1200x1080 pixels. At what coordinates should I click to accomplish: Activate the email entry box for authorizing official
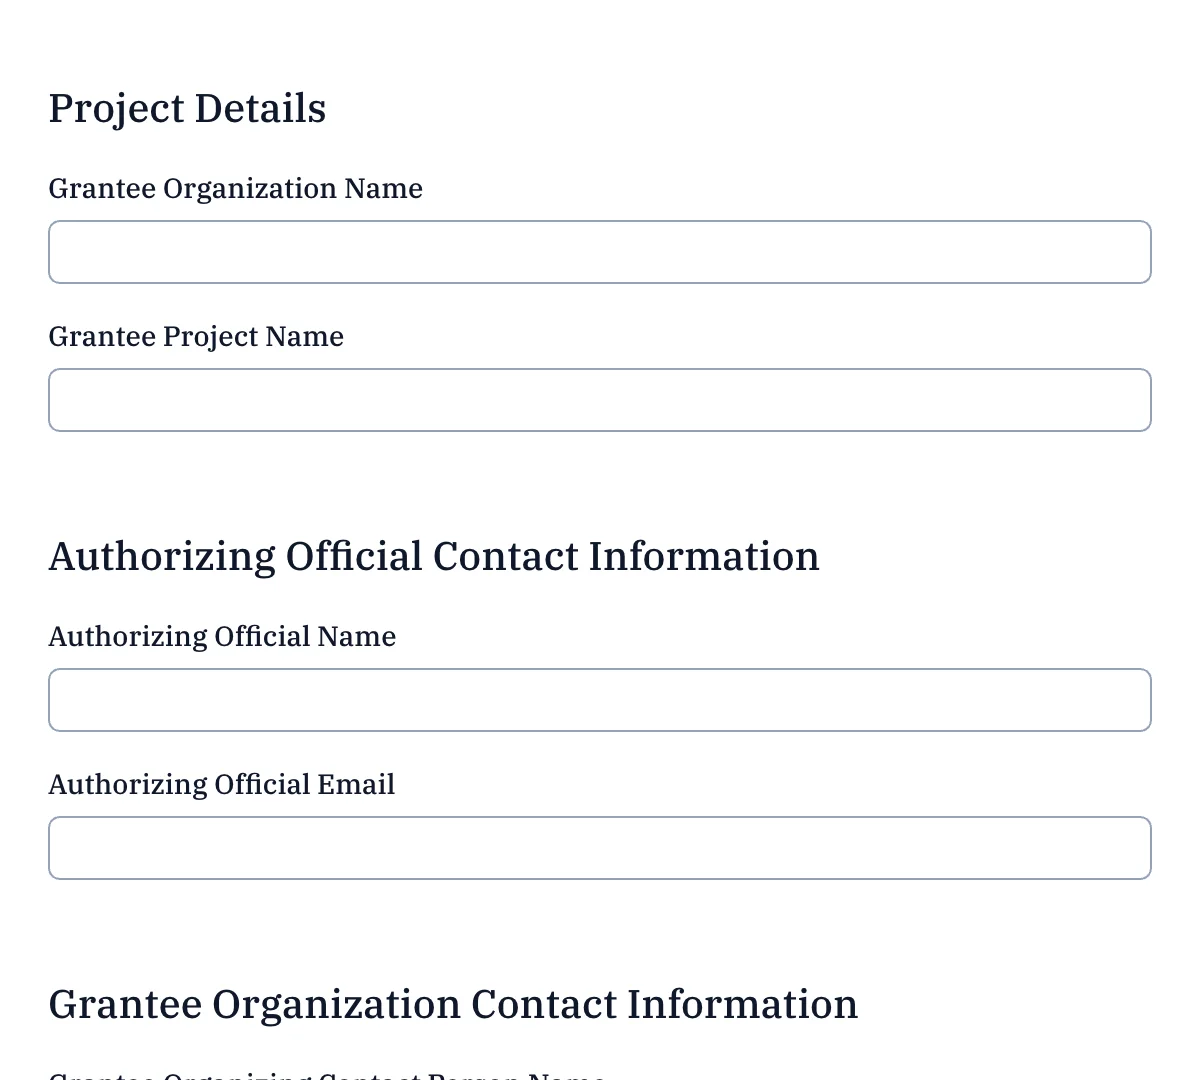pyautogui.click(x=600, y=848)
